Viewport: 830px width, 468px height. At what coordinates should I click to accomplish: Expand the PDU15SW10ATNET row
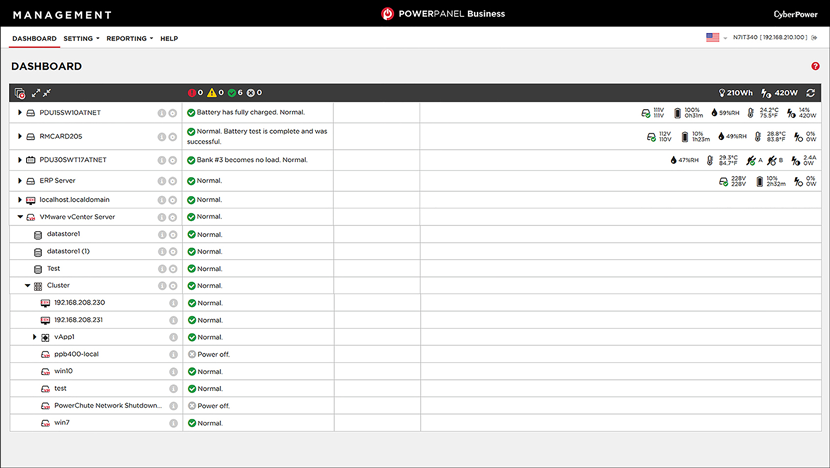pos(20,112)
